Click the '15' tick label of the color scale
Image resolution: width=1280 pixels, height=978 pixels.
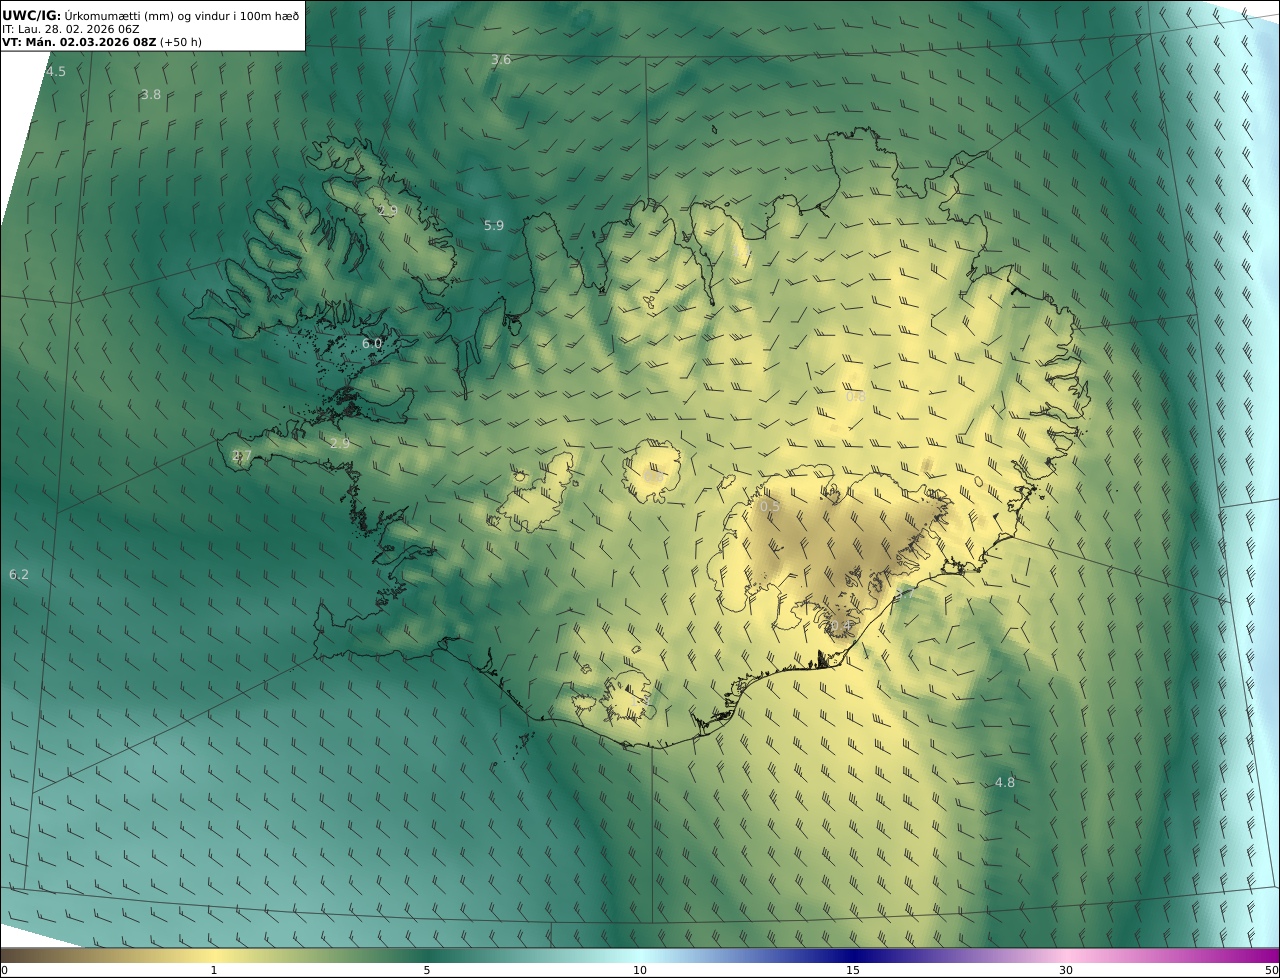[853, 970]
